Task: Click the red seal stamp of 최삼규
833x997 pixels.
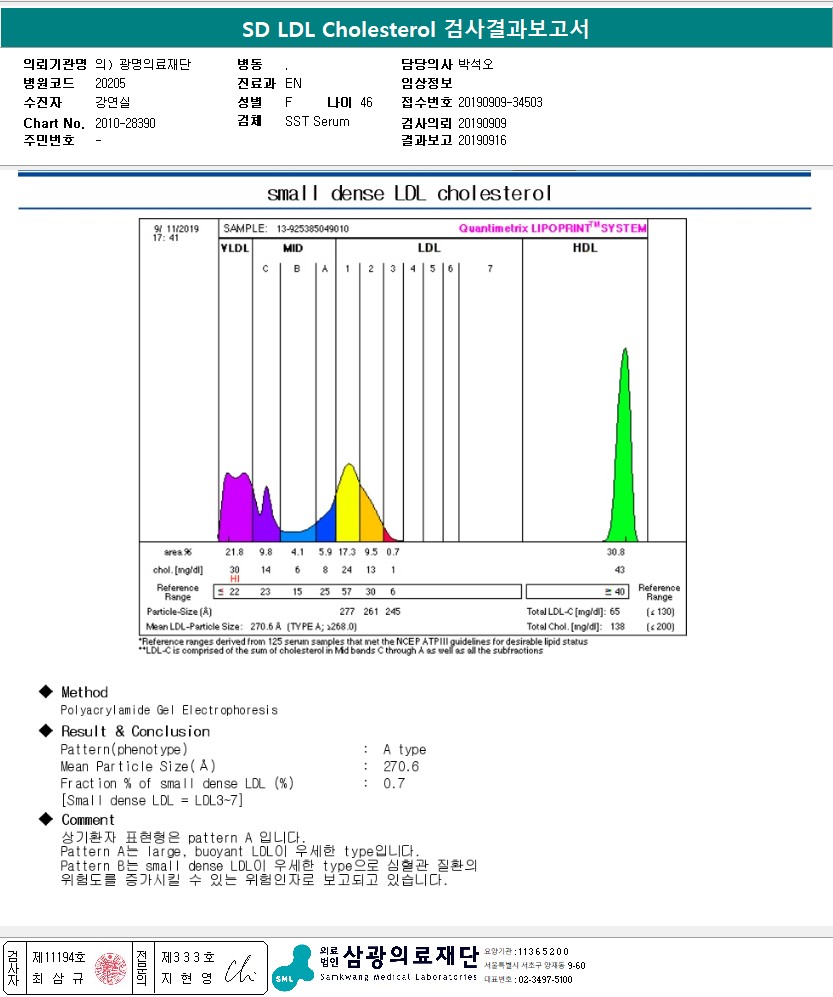Action: coord(111,968)
